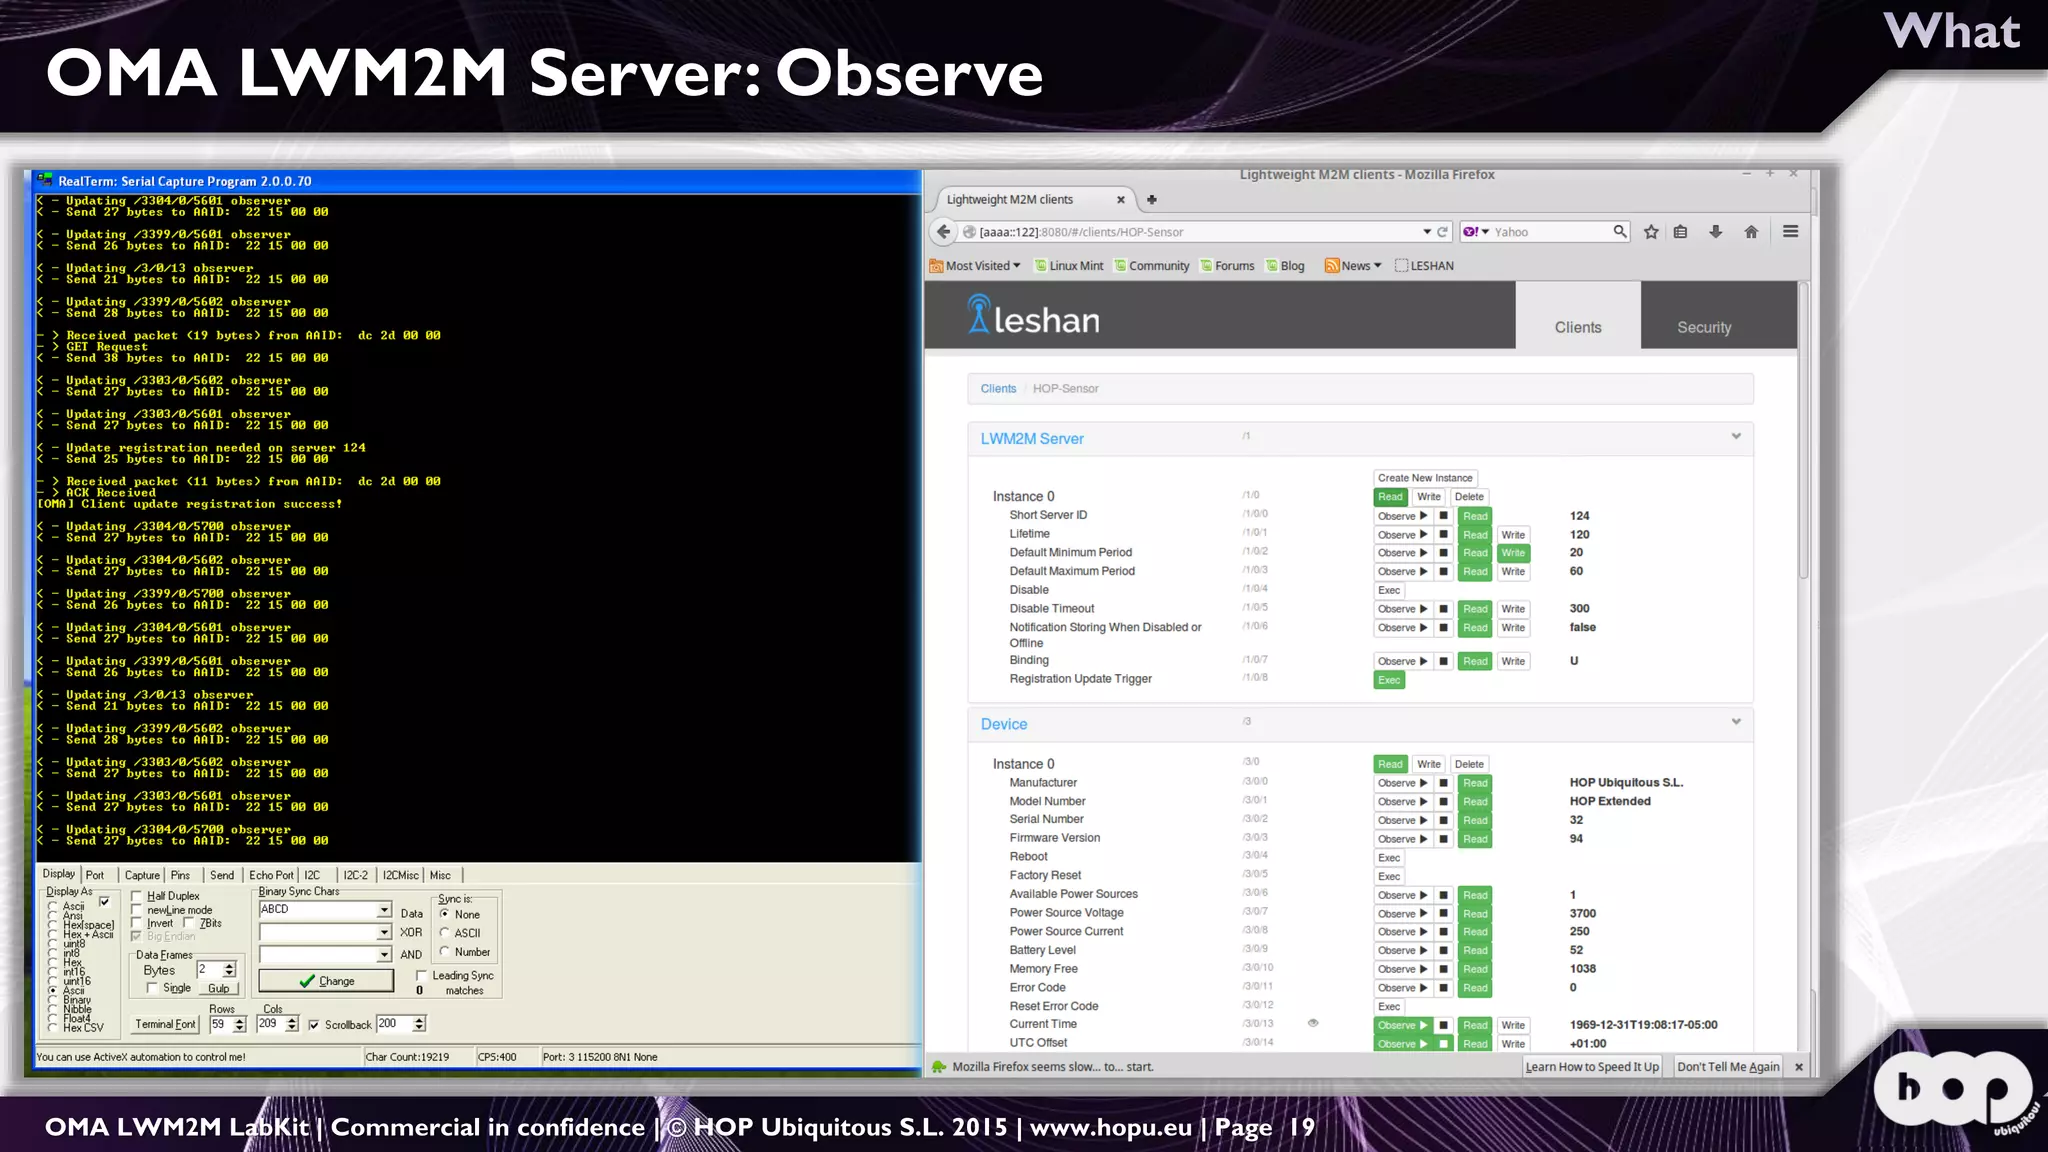Image resolution: width=2048 pixels, height=1152 pixels.
Task: Open the Firefox hamburger menu
Action: point(1791,232)
